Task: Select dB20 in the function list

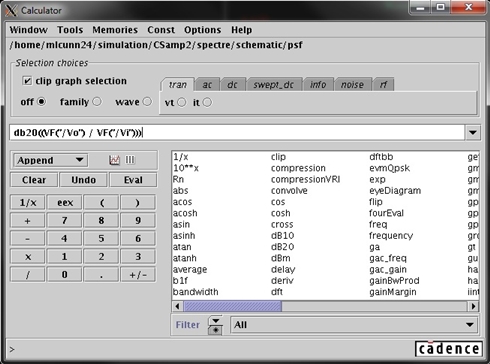Action: [282, 247]
